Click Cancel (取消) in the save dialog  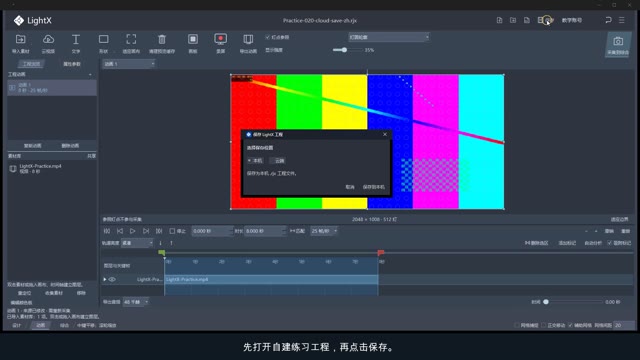tap(350, 187)
